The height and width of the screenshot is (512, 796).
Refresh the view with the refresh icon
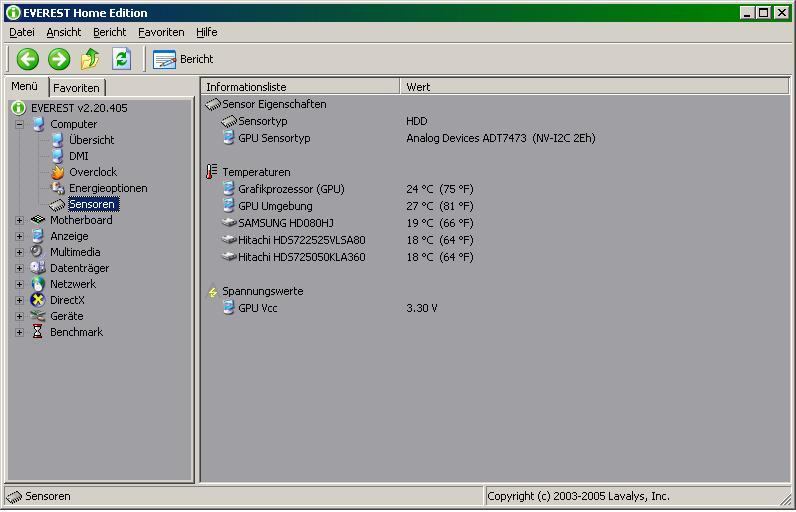point(121,59)
